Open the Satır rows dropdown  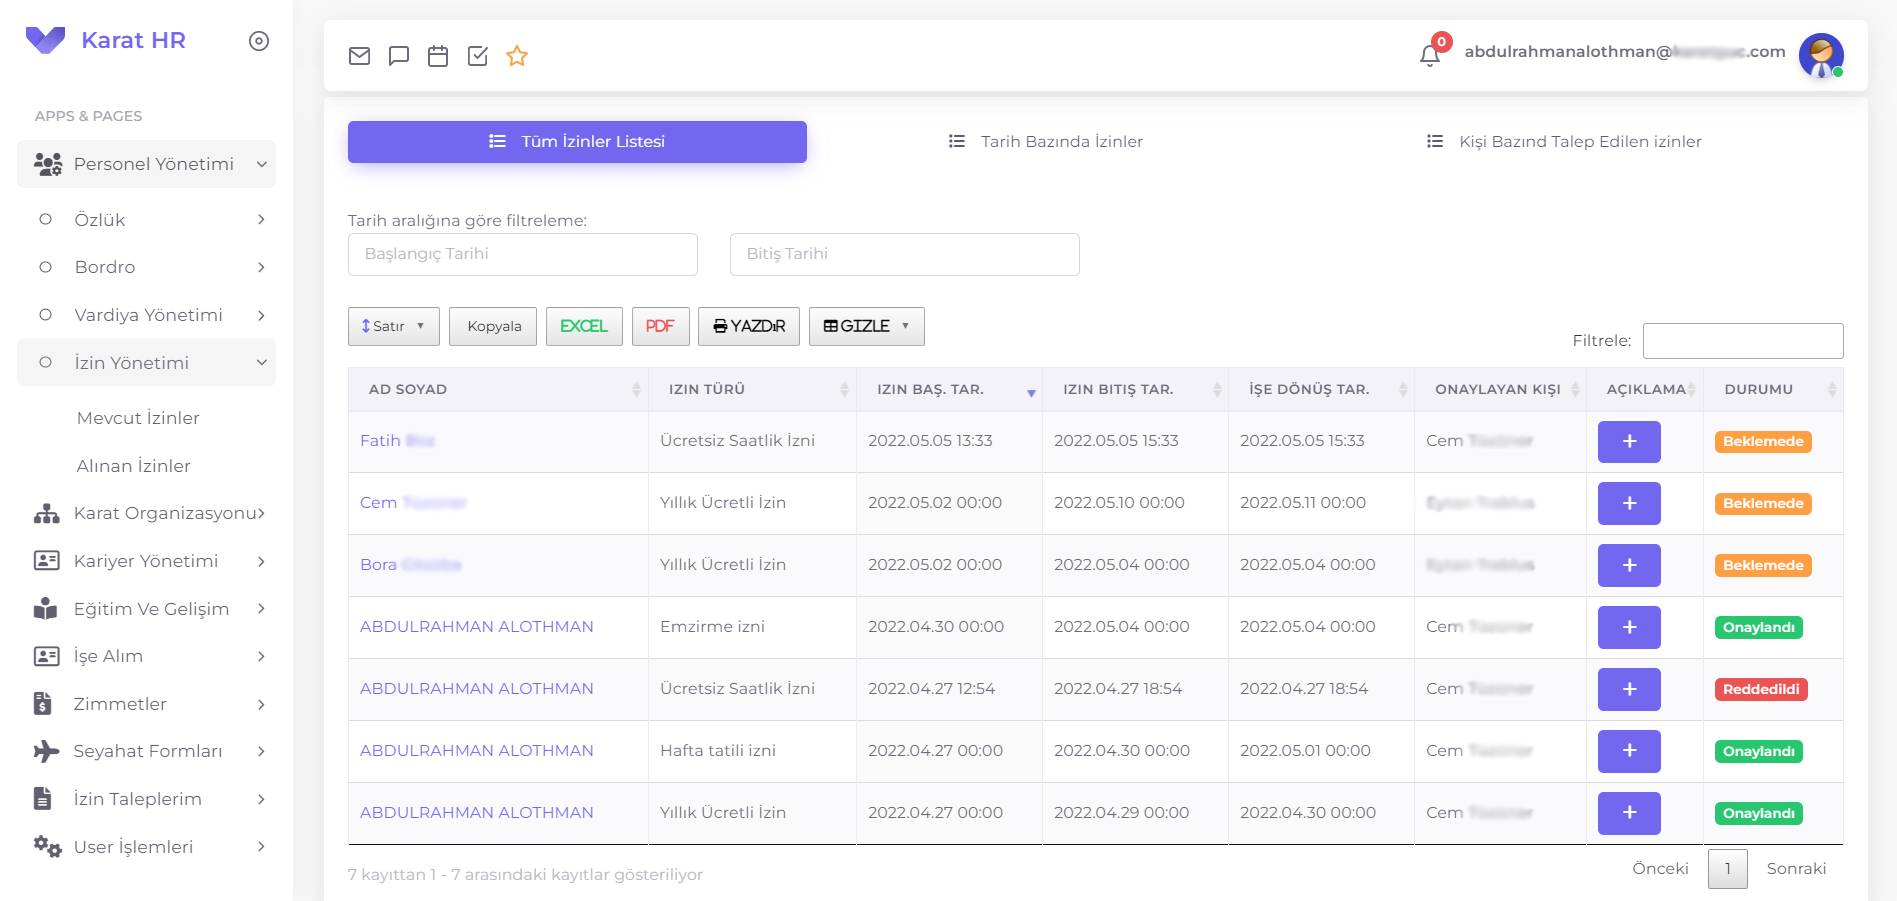[x=393, y=325]
